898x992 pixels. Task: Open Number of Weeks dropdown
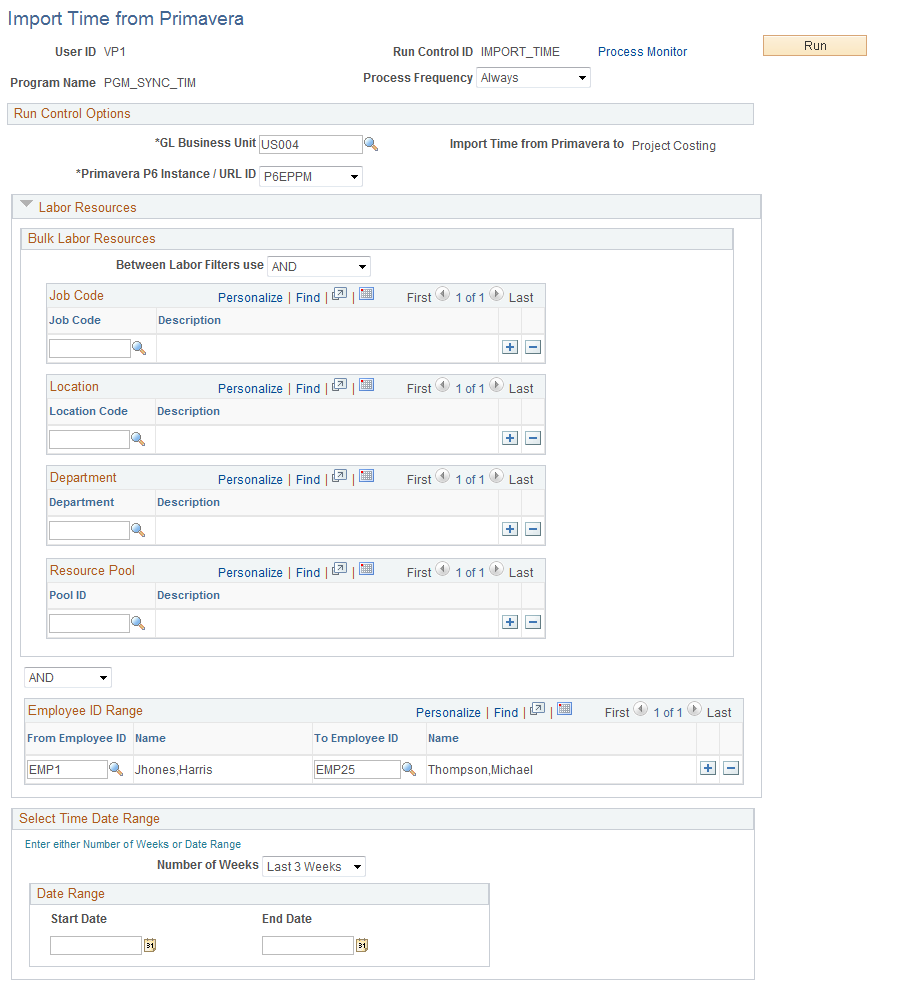314,866
